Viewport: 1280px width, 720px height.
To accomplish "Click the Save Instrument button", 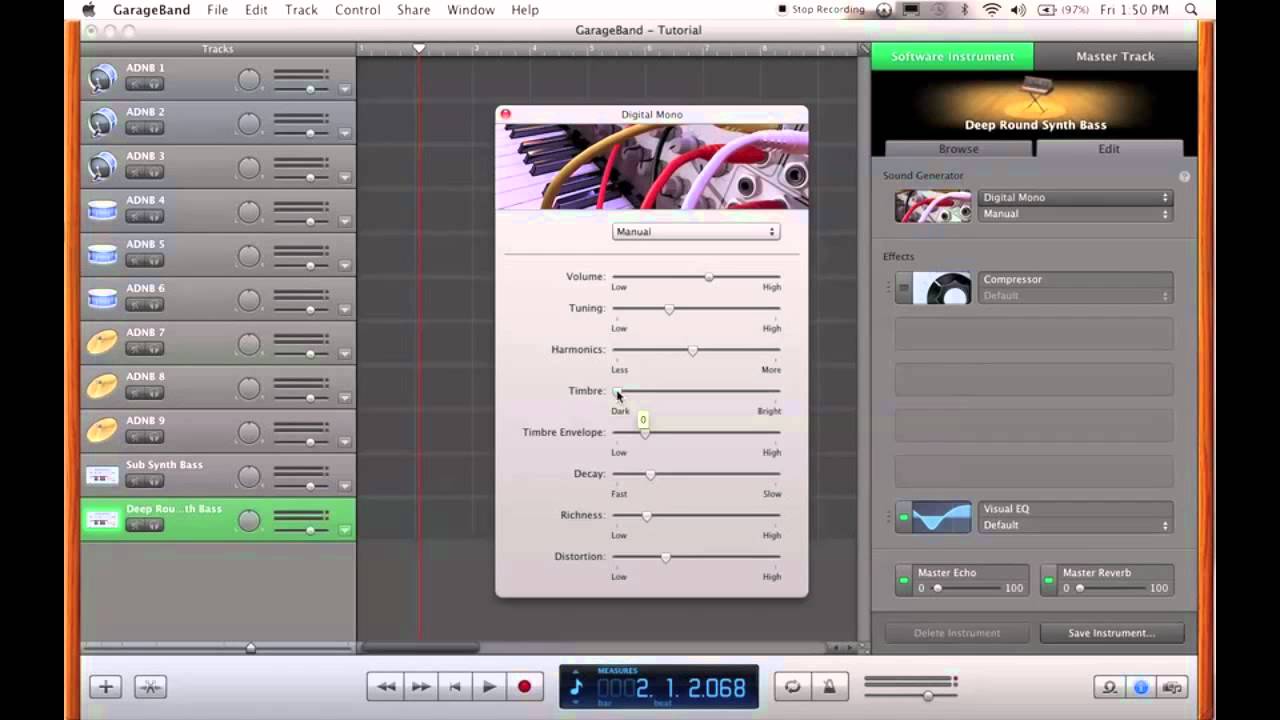I will pos(1112,633).
